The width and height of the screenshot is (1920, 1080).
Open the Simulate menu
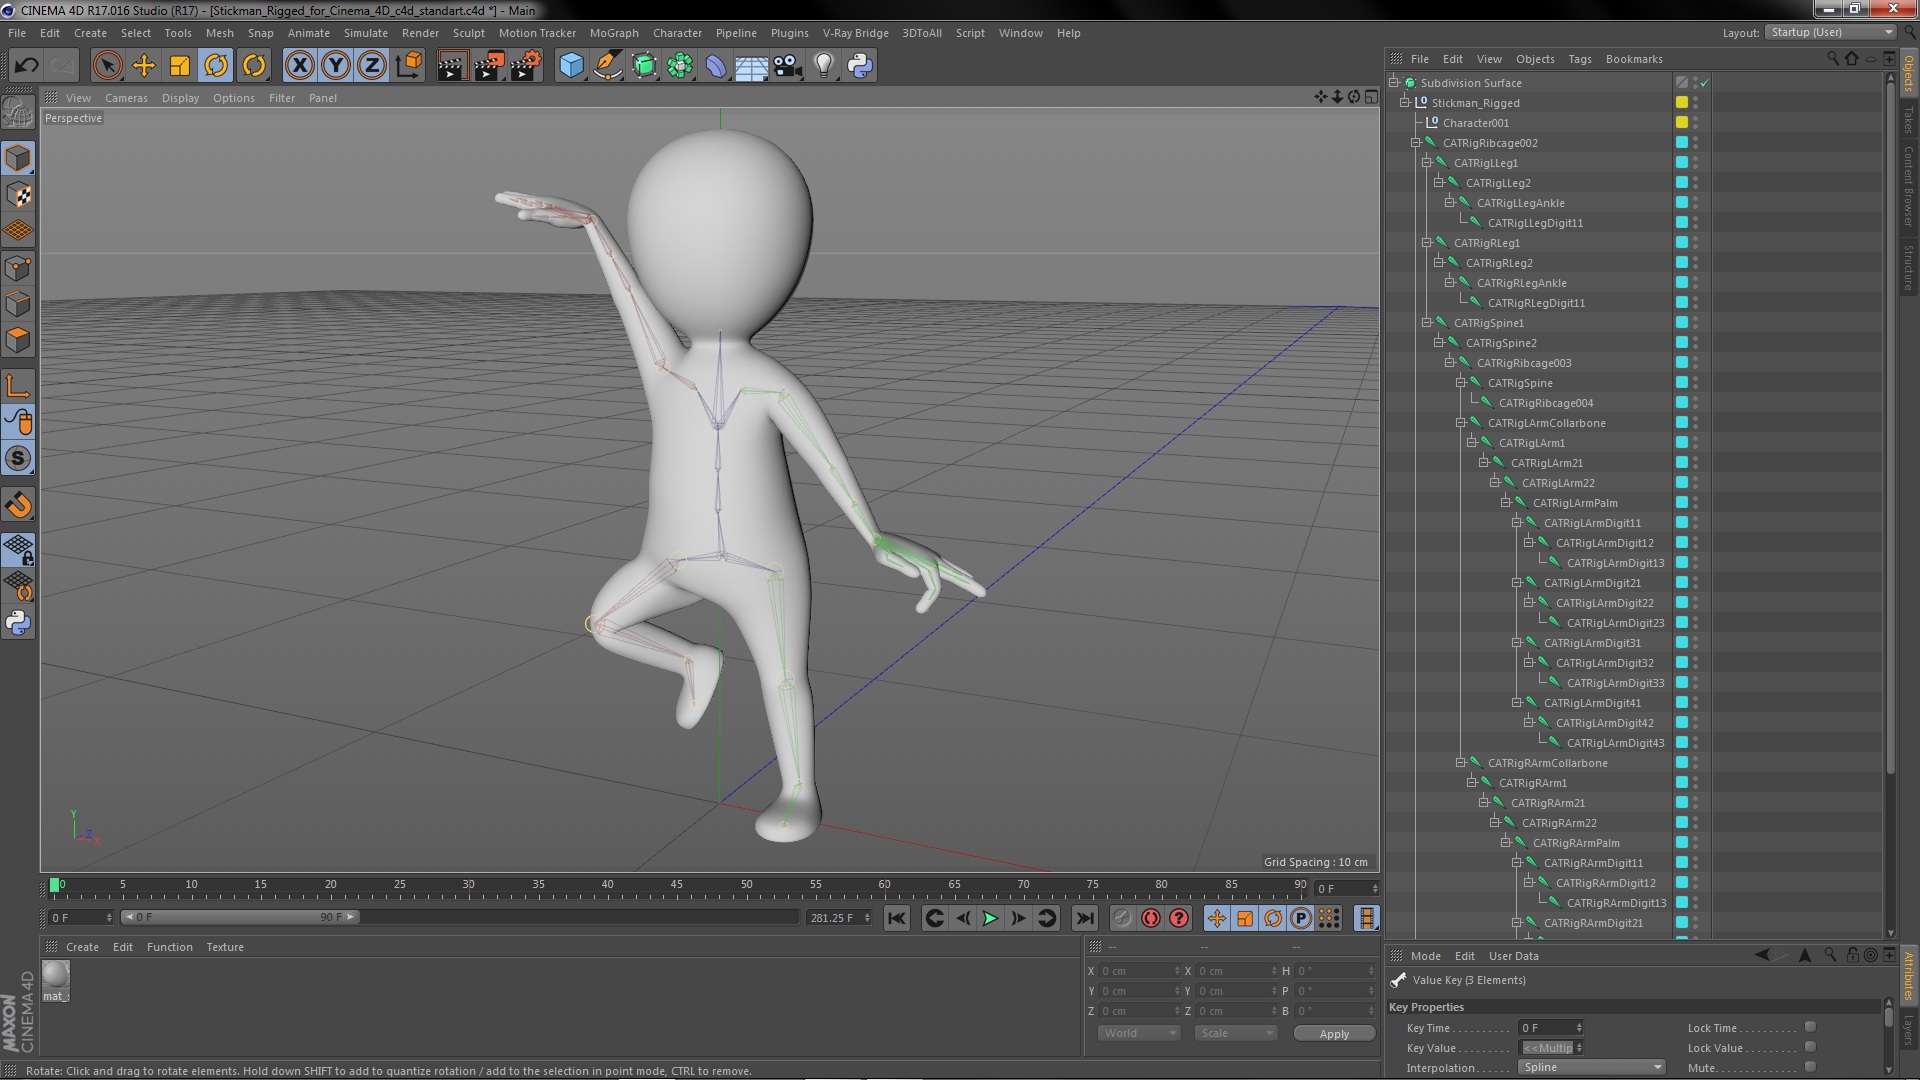[366, 33]
